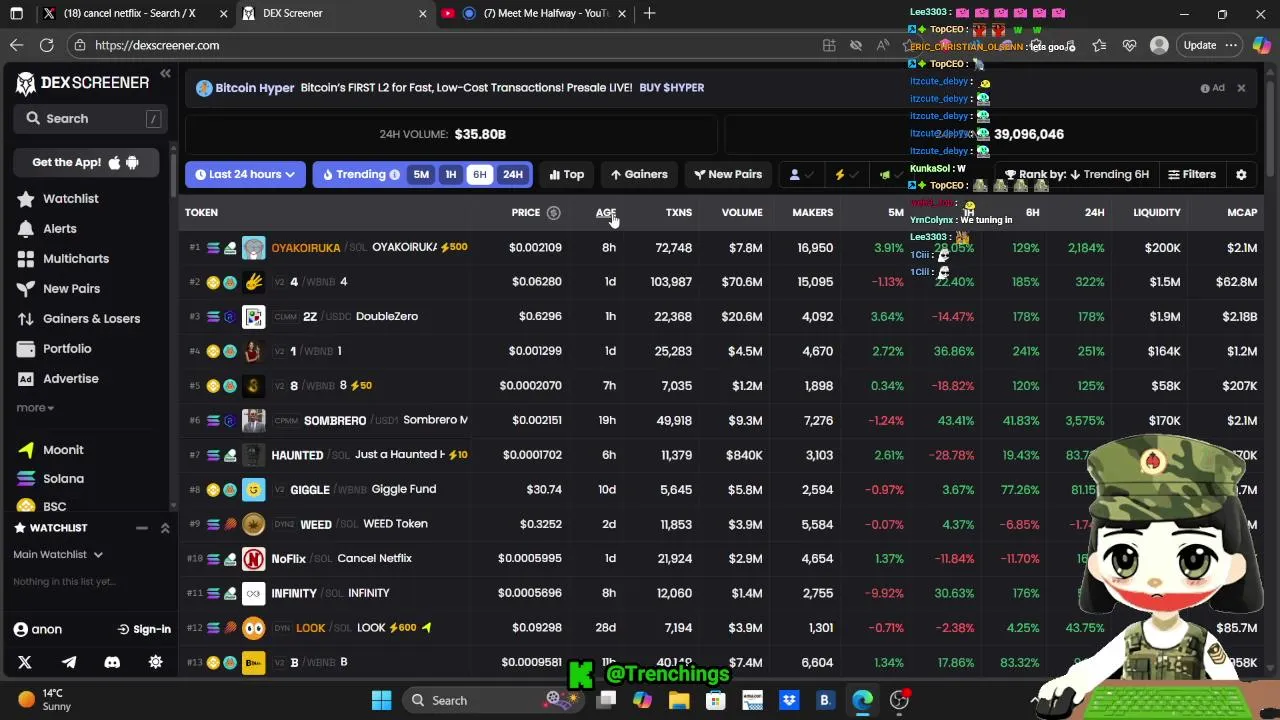Expand the sidebar 'more' menu

[x=35, y=408]
